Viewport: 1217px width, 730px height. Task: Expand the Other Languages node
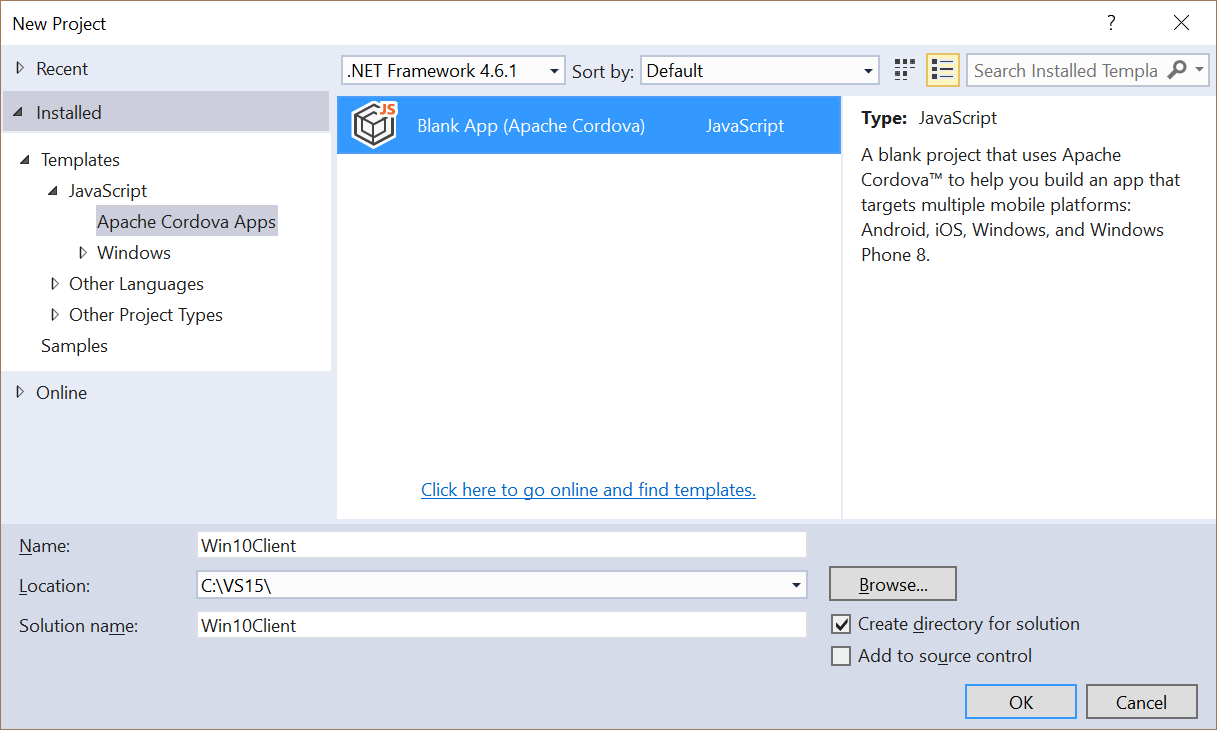tap(55, 283)
